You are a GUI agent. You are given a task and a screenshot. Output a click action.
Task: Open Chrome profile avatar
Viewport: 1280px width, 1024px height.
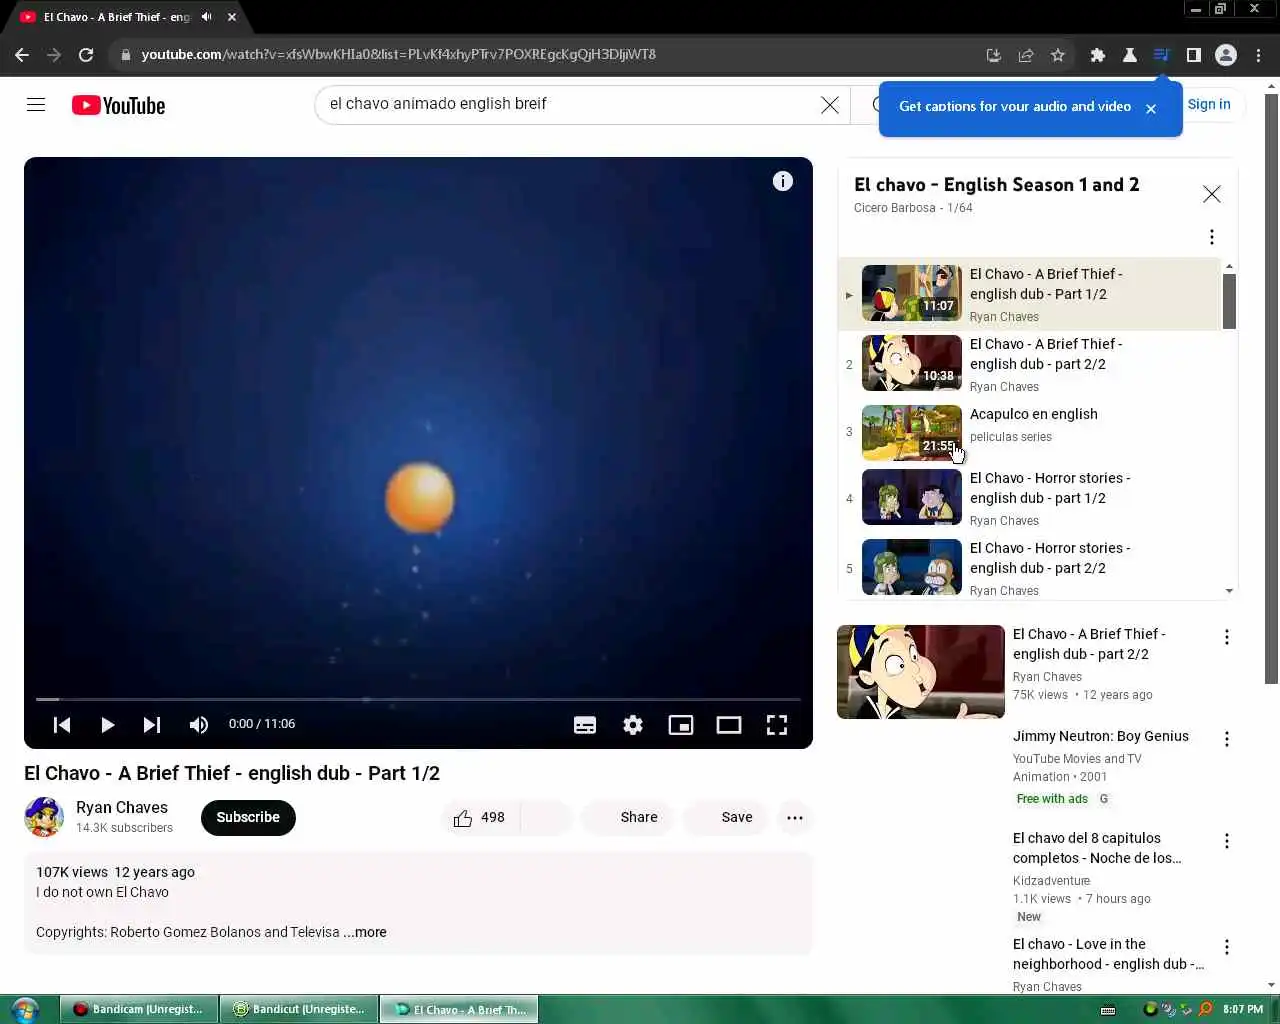1226,55
